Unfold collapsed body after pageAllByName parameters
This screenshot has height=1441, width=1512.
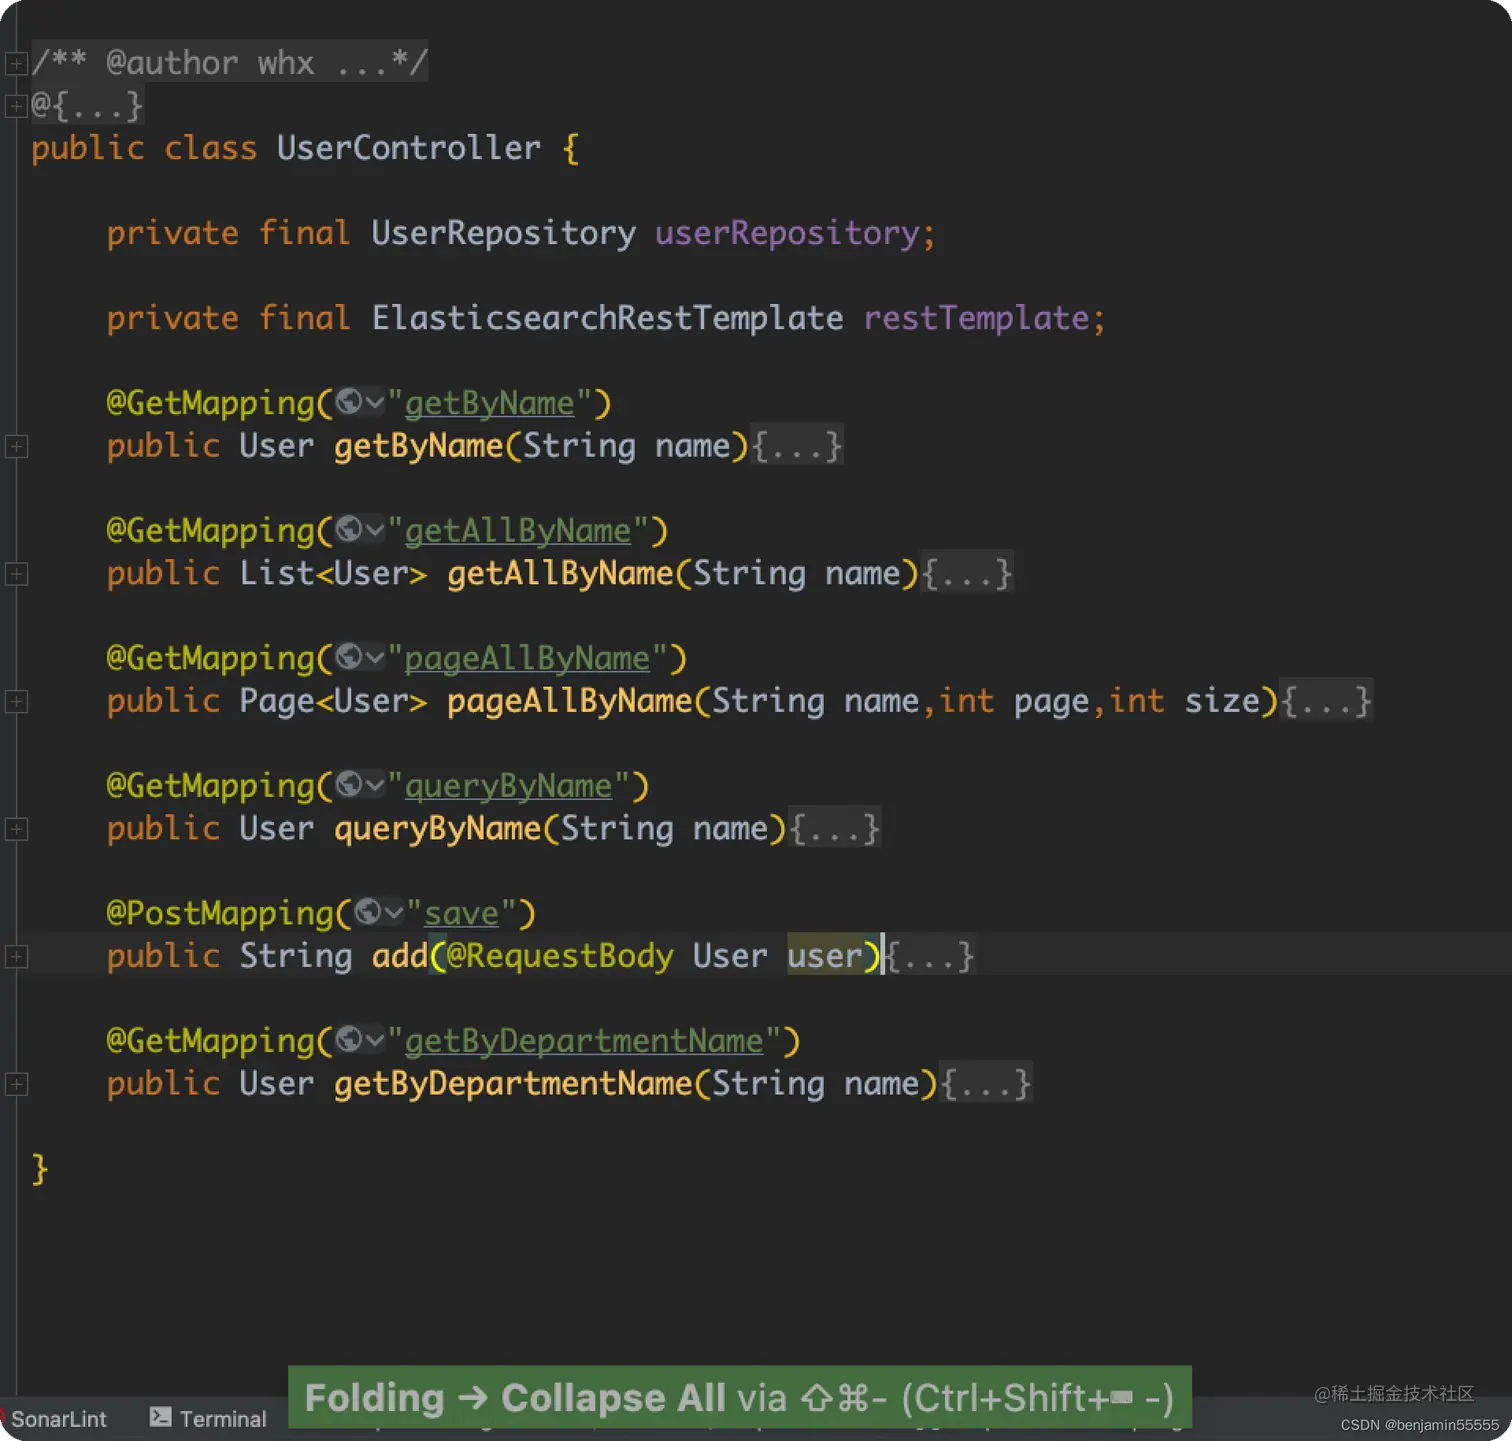1326,701
